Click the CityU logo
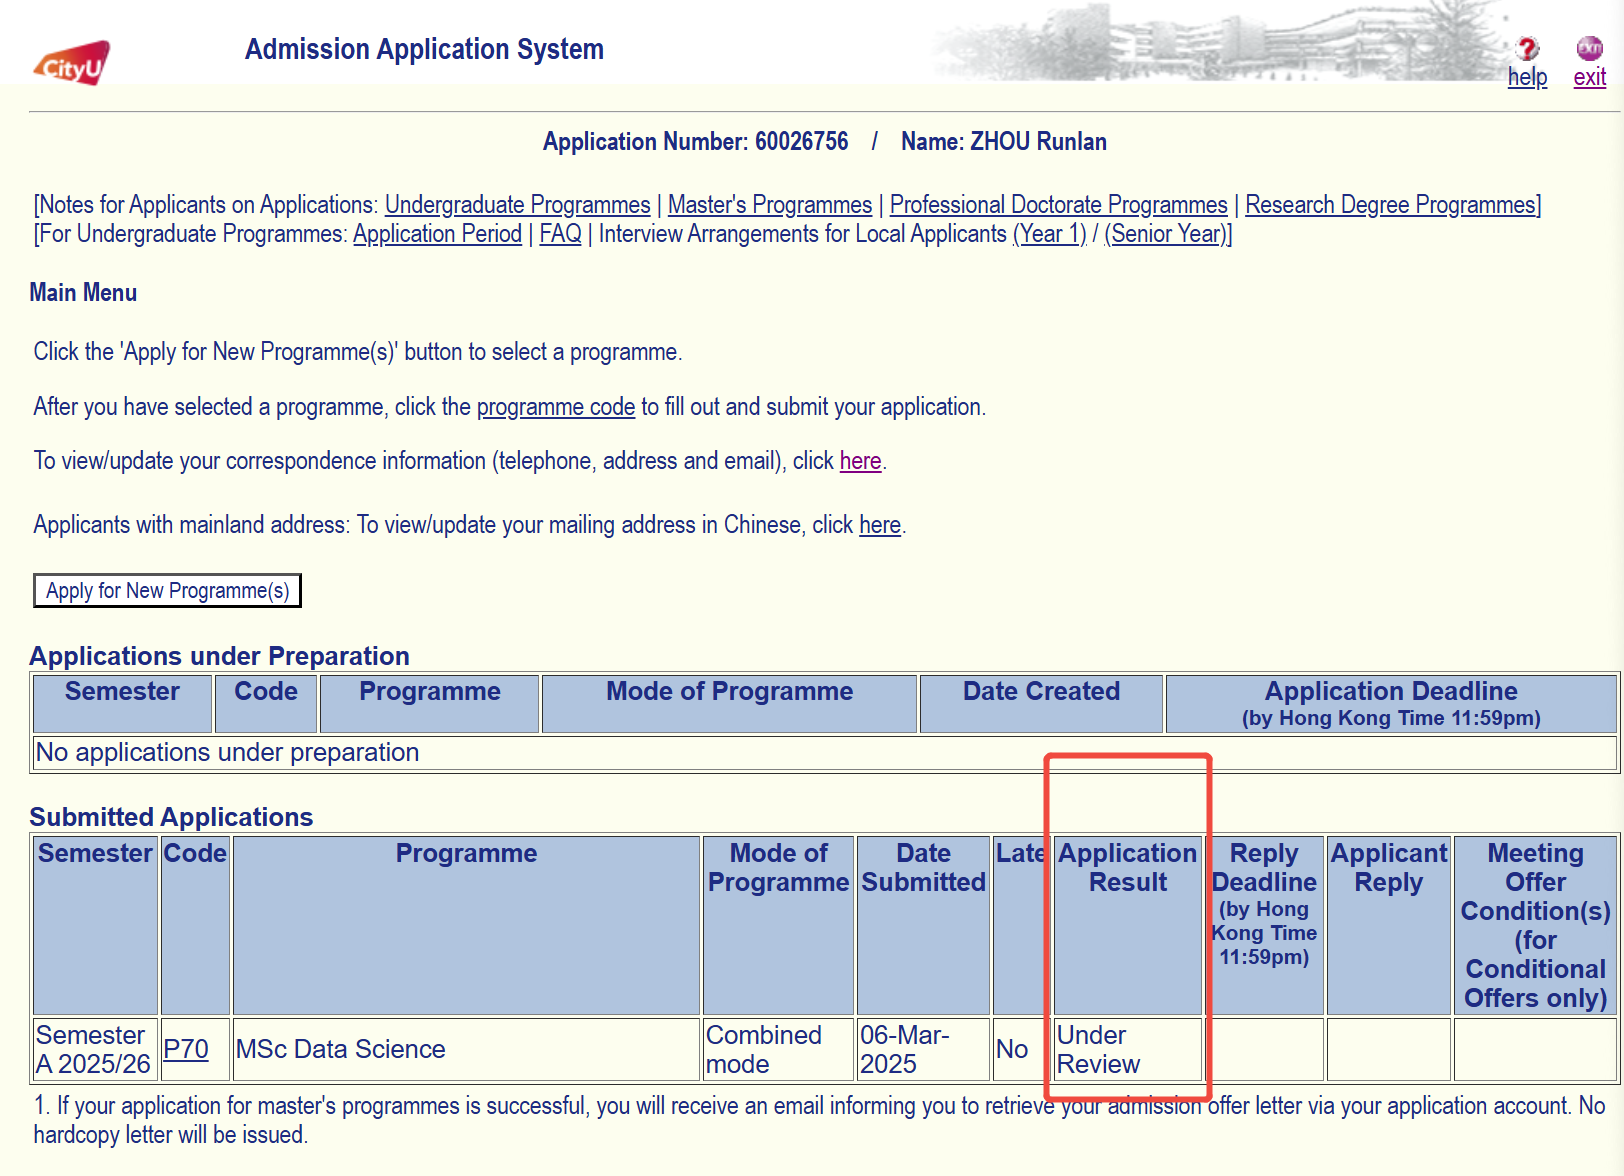The height and width of the screenshot is (1176, 1624). pyautogui.click(x=71, y=63)
